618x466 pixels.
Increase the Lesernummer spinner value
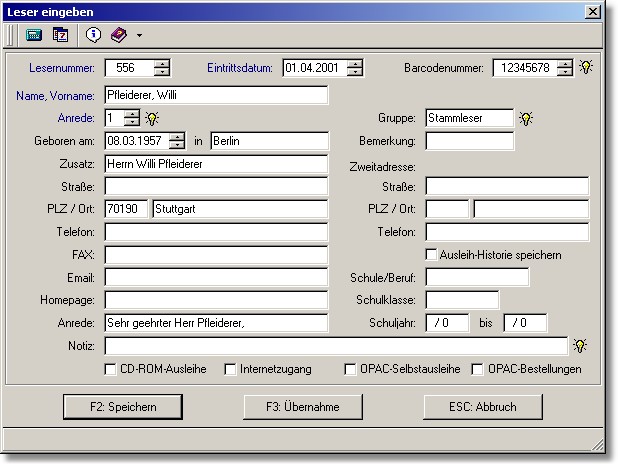tap(162, 63)
